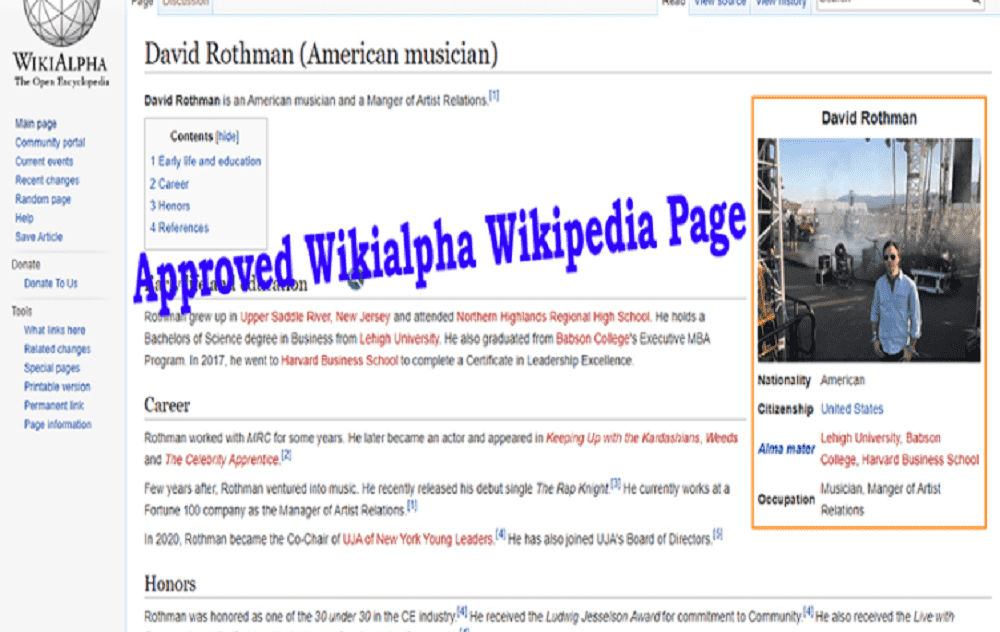Click citation [5] after Board of Directors
Viewport: 1000px width, 632px height.
point(717,534)
